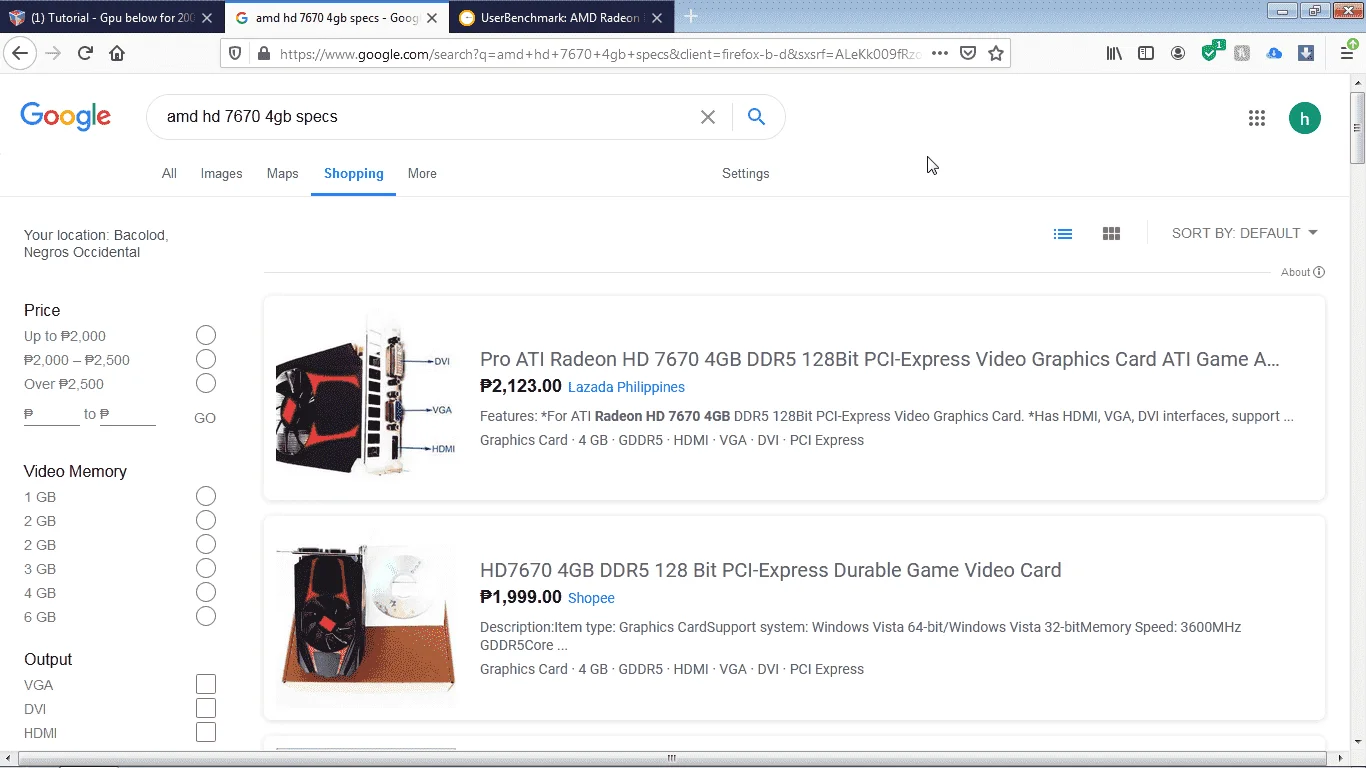Switch results to grid view
Viewport: 1366px width, 768px height.
pyautogui.click(x=1111, y=234)
